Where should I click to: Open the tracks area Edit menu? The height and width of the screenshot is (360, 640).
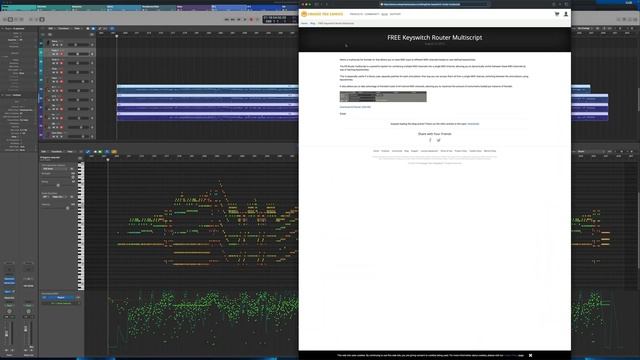[51, 29]
